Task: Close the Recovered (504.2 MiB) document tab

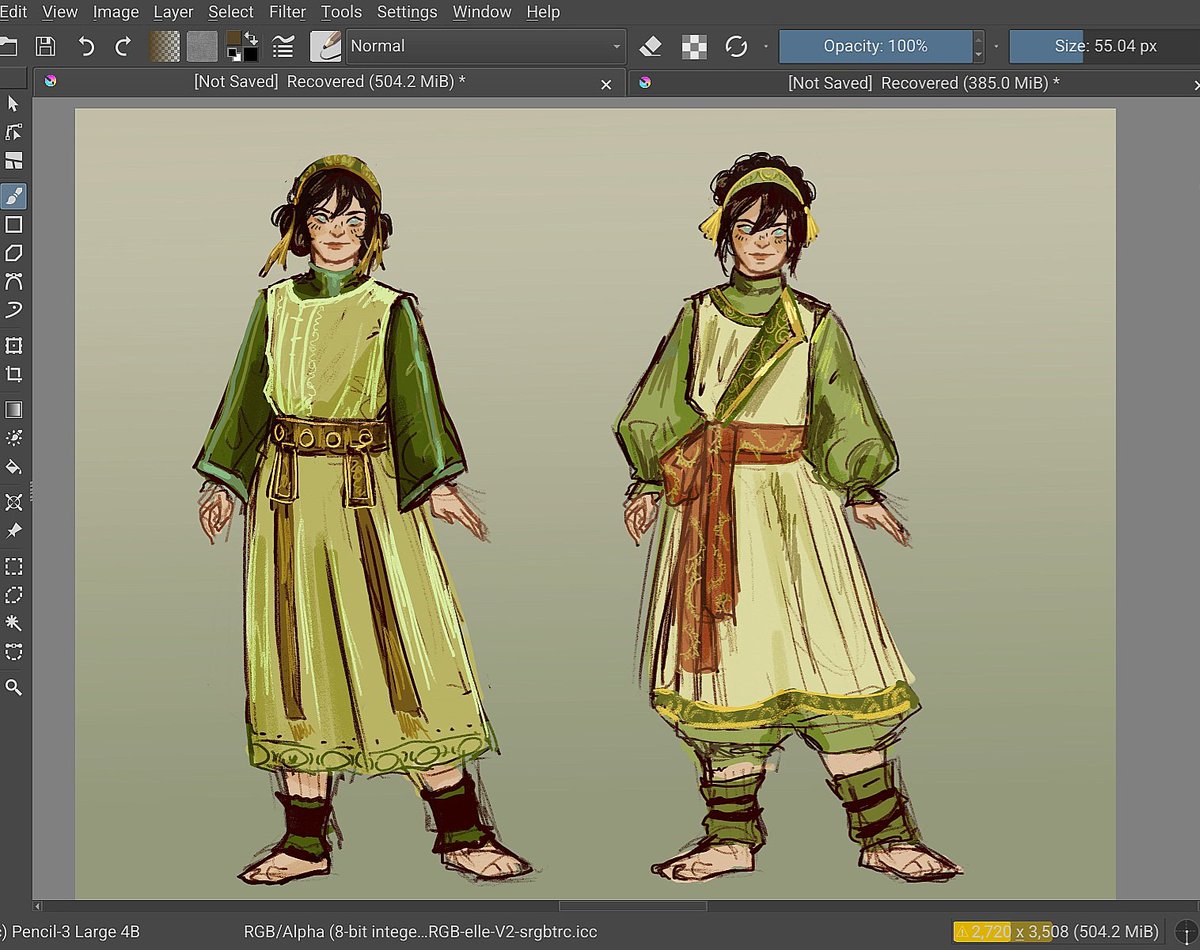Action: (606, 85)
